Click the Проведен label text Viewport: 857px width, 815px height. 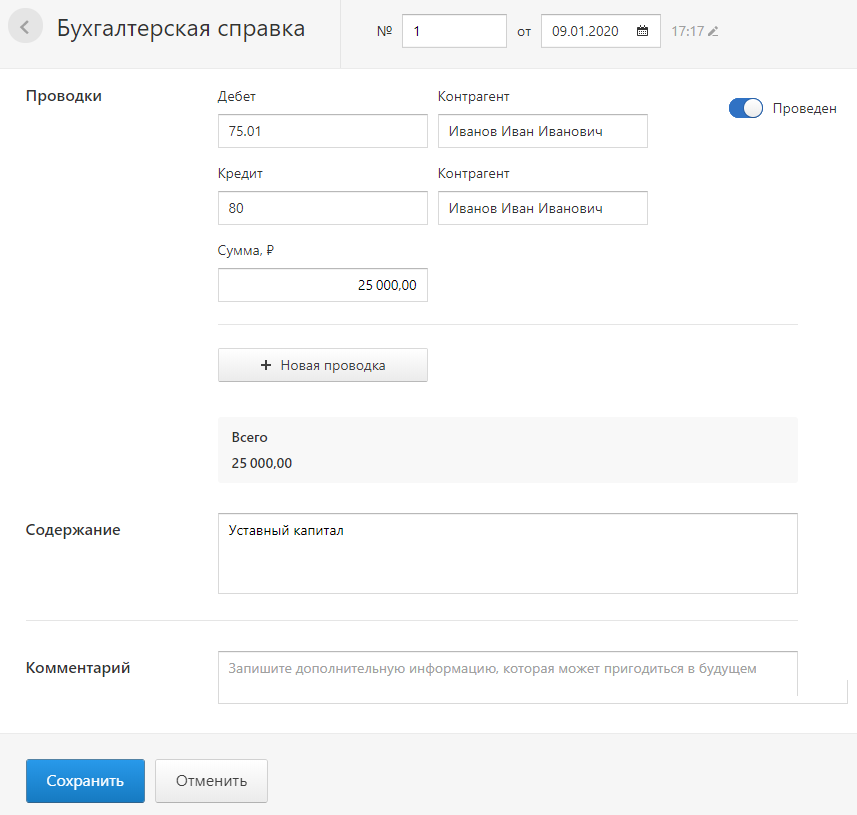coord(805,108)
